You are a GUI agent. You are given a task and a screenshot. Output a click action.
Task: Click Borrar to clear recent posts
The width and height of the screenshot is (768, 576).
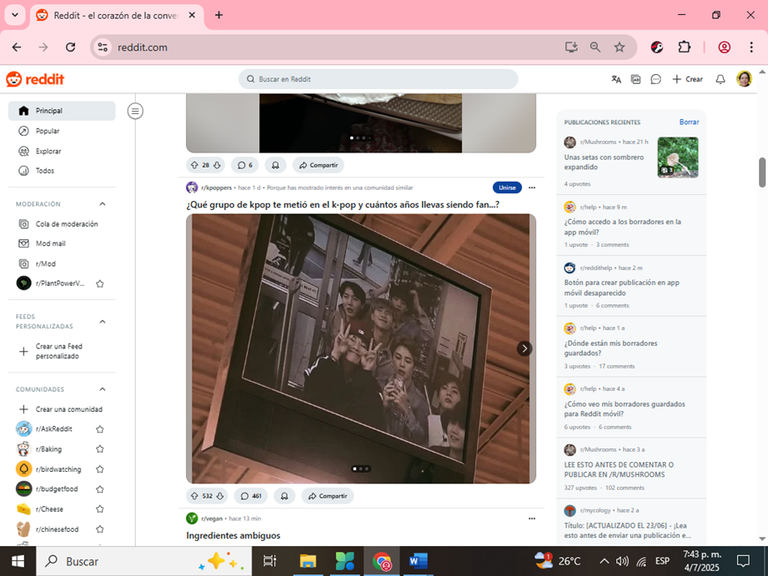point(689,122)
